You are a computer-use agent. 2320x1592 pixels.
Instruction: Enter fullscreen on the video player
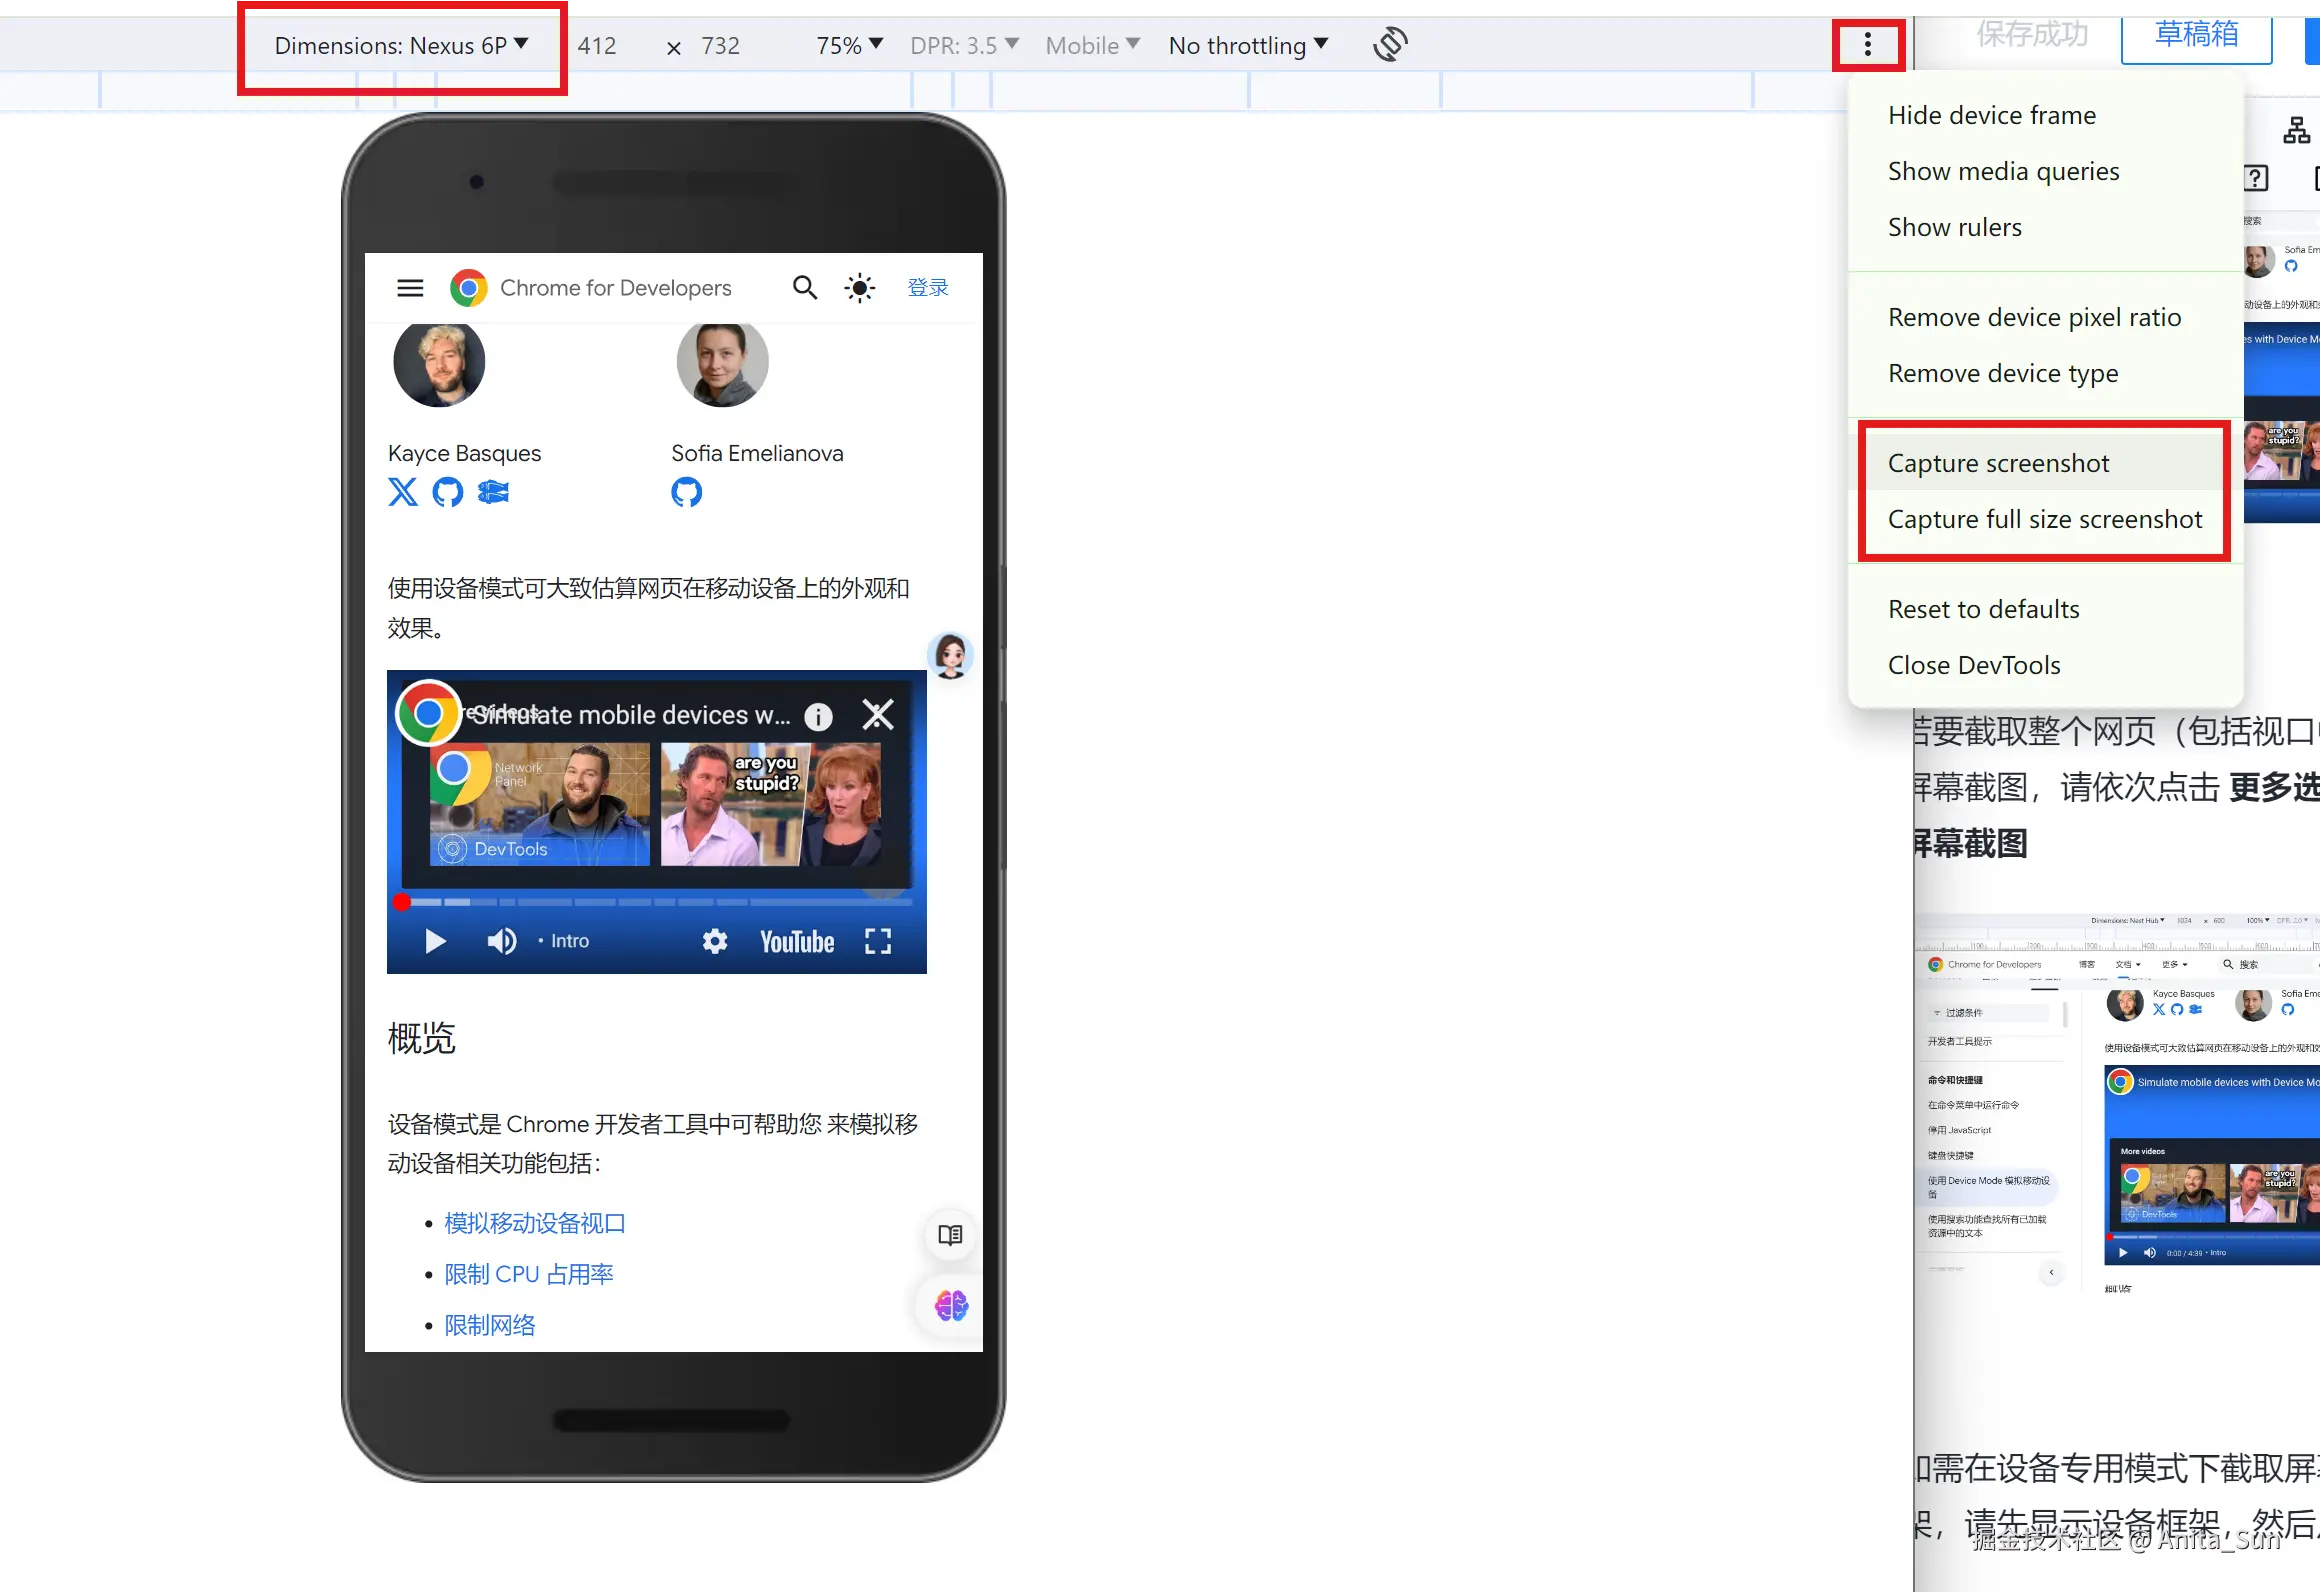pyautogui.click(x=878, y=941)
